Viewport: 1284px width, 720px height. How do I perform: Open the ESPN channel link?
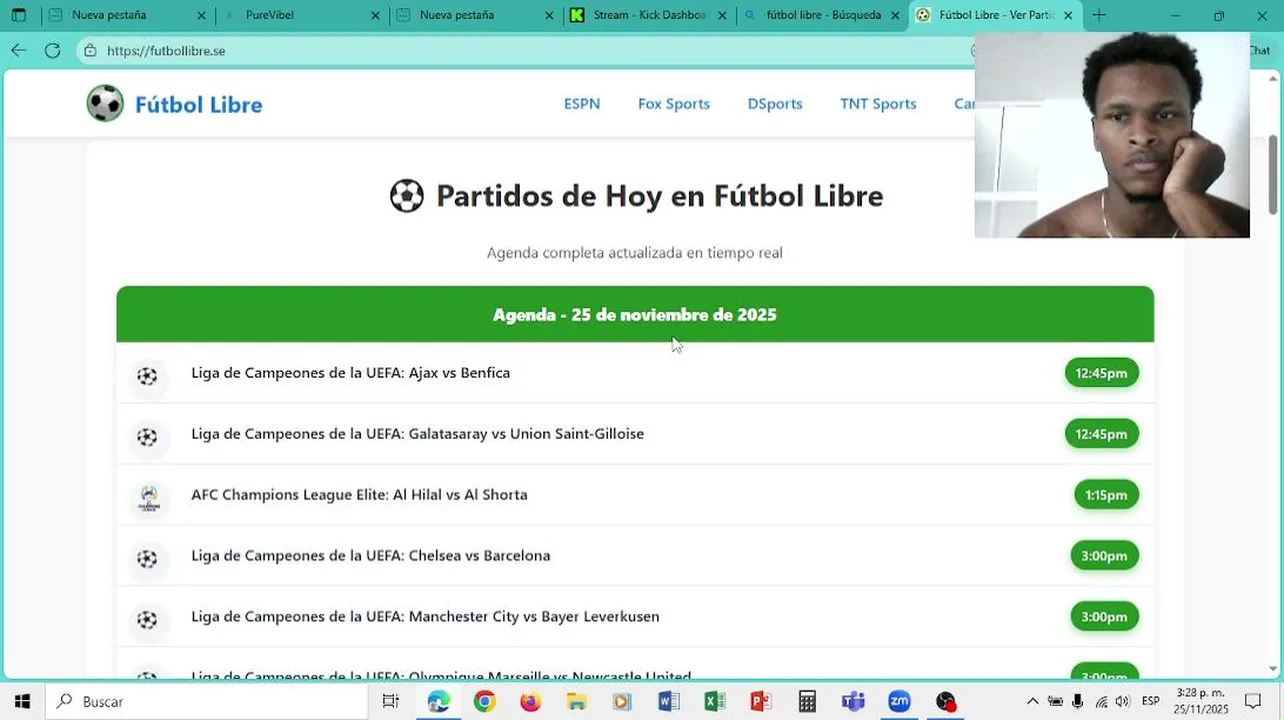click(582, 104)
